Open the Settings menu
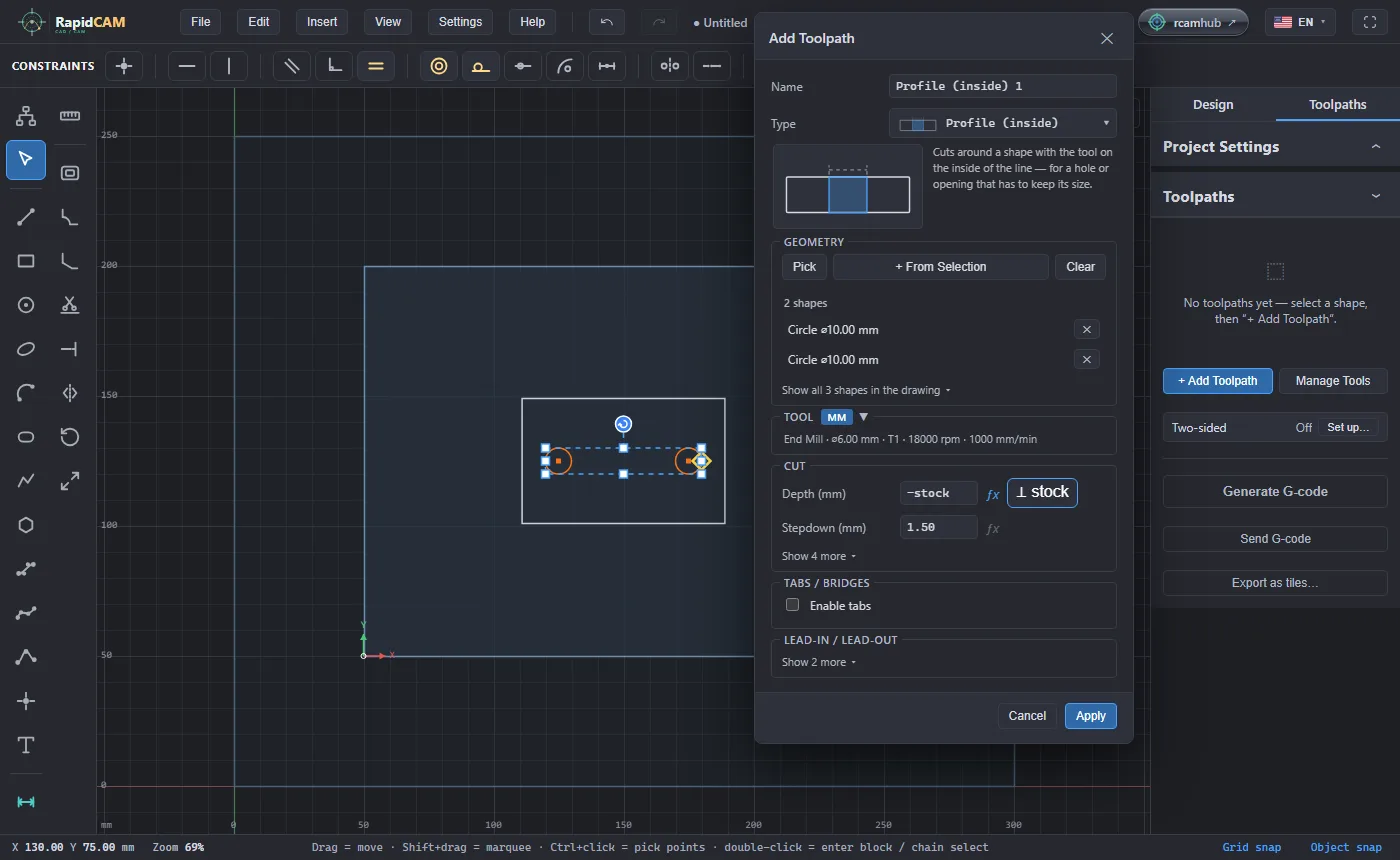1400x860 pixels. coord(460,22)
